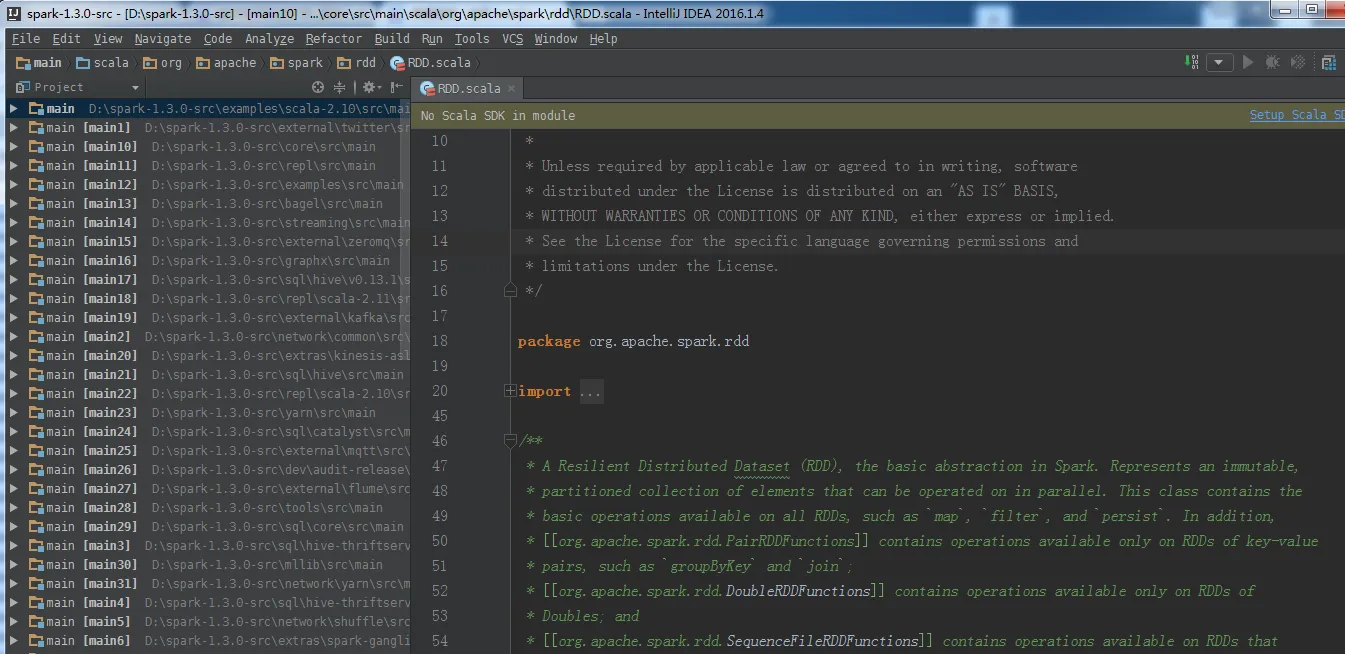Expand the main [main14] tree node
Viewport: 1345px width, 654px height.
coord(14,222)
